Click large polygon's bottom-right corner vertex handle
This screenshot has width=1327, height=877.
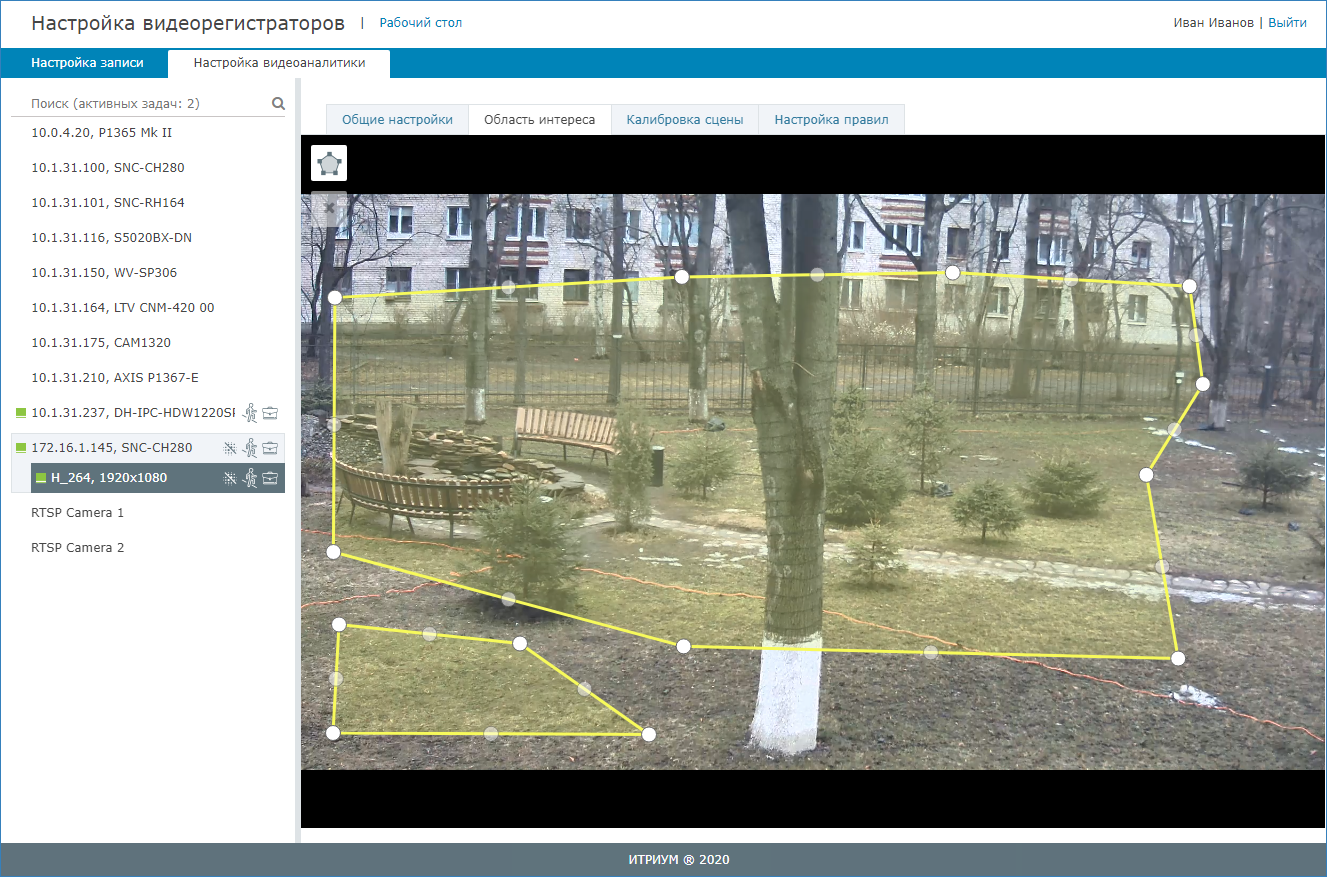(x=1178, y=658)
